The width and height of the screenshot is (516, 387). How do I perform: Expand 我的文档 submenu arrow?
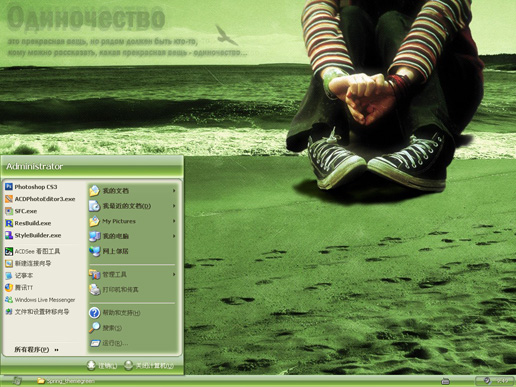[174, 191]
